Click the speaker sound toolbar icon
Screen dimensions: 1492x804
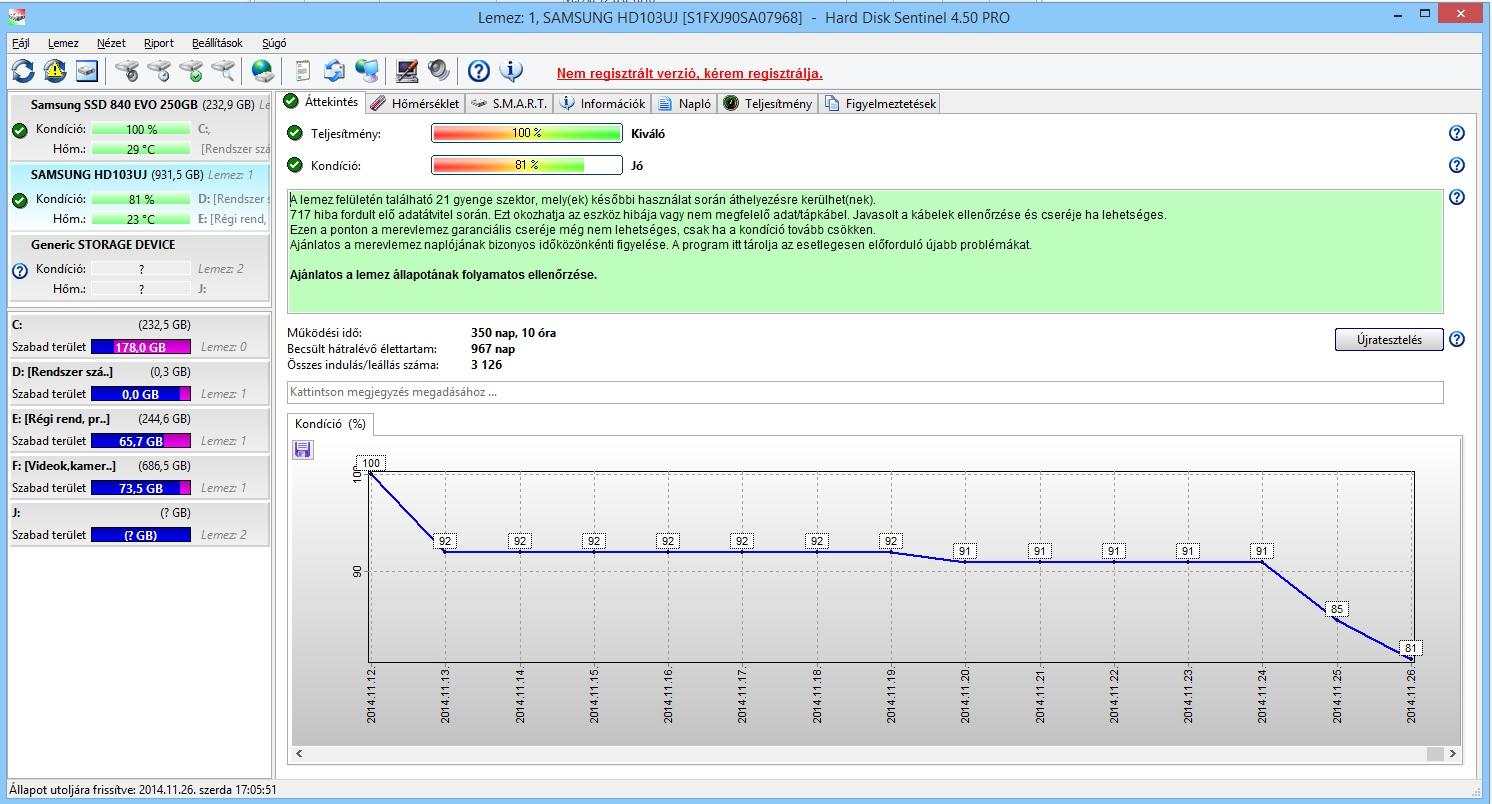coord(438,71)
